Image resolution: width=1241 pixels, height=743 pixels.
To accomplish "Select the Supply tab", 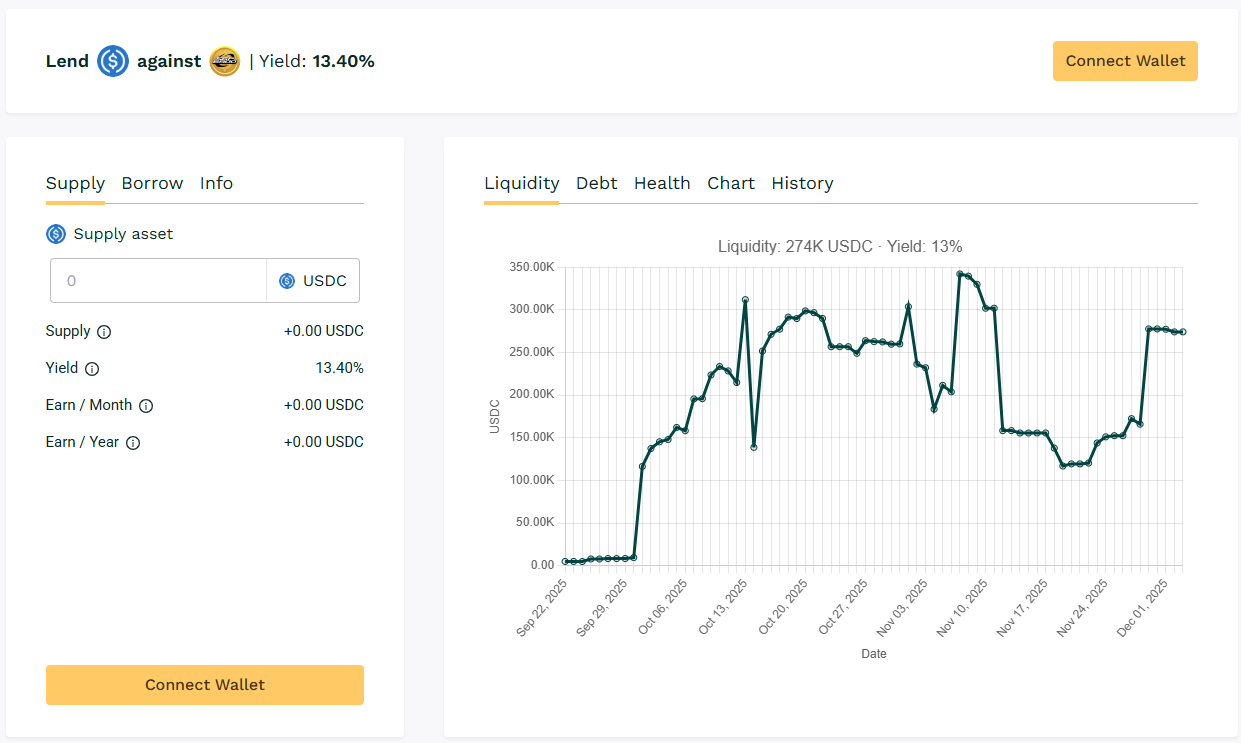I will point(75,183).
